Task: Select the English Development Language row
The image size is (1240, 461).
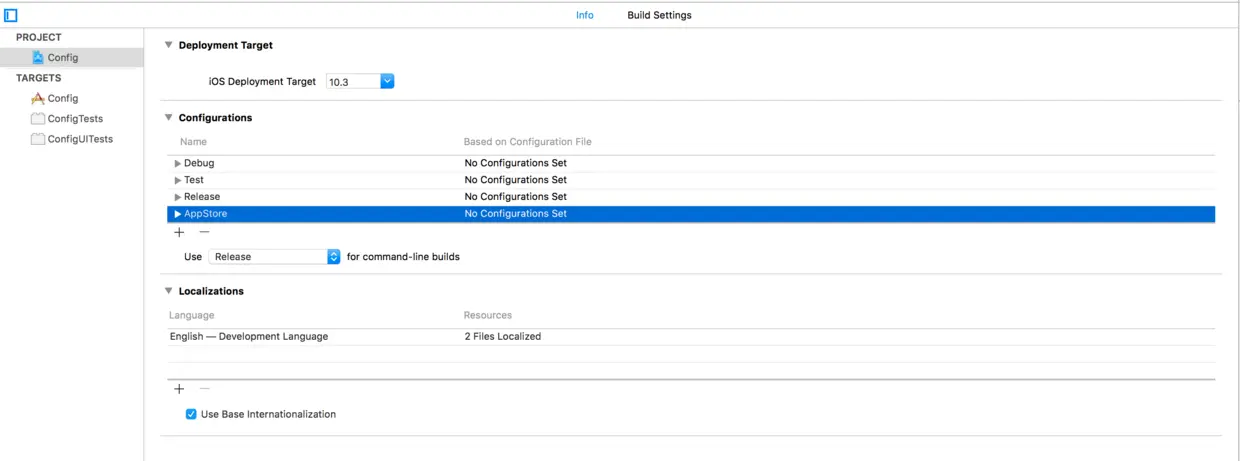Action: 249,337
